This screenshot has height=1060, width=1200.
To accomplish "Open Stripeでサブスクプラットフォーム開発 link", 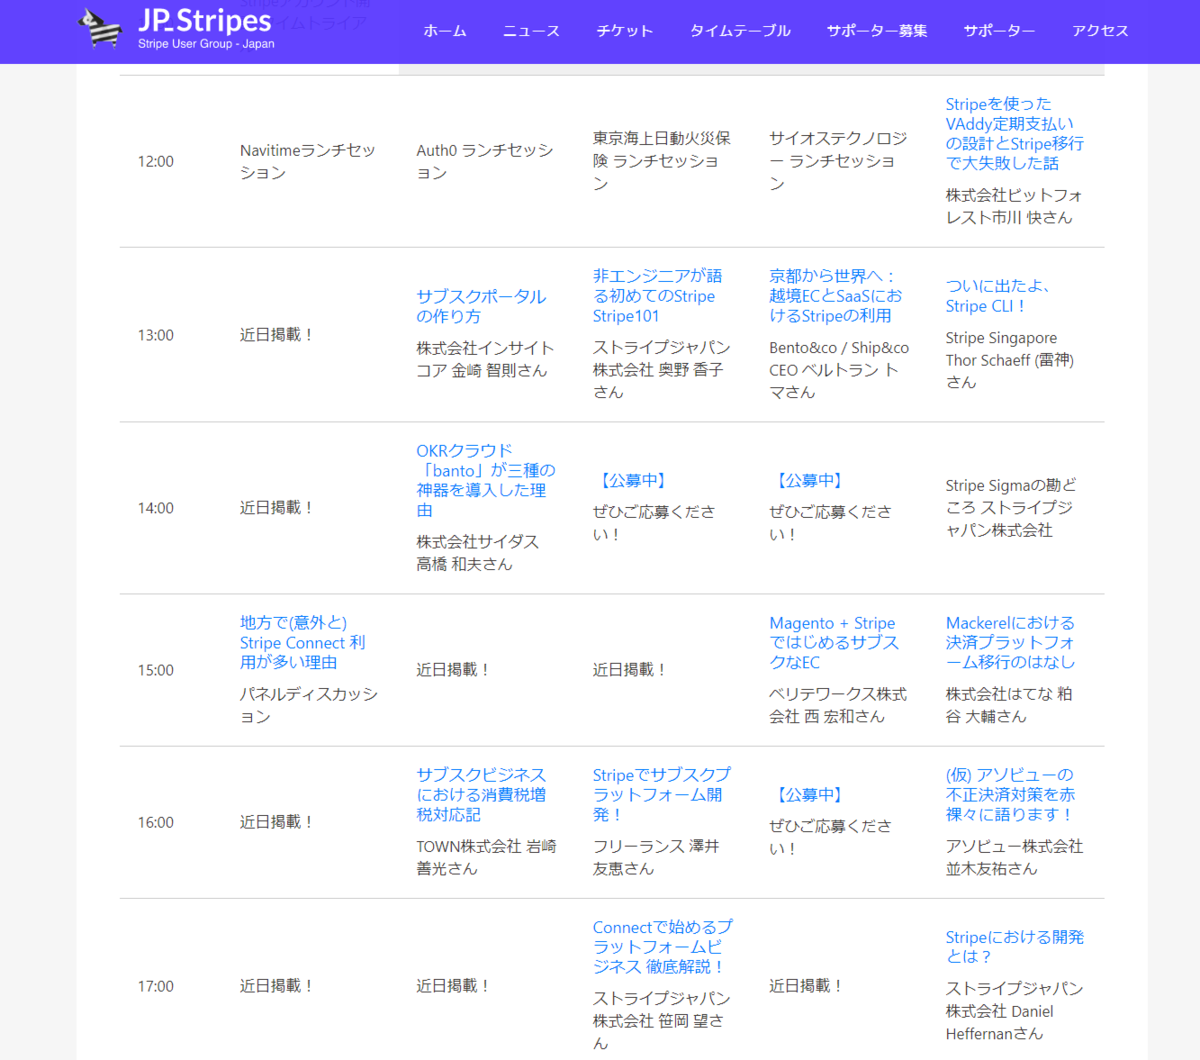I will coord(661,795).
